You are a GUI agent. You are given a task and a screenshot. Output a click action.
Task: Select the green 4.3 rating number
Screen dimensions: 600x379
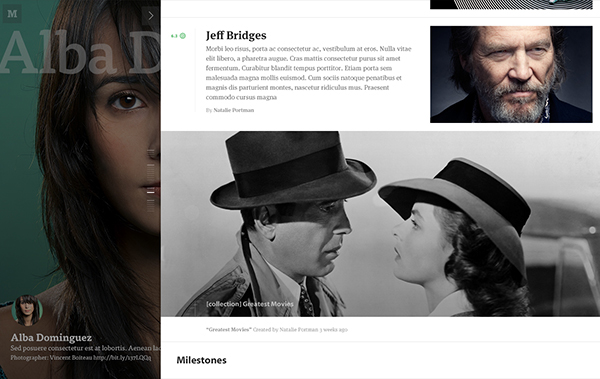174,36
